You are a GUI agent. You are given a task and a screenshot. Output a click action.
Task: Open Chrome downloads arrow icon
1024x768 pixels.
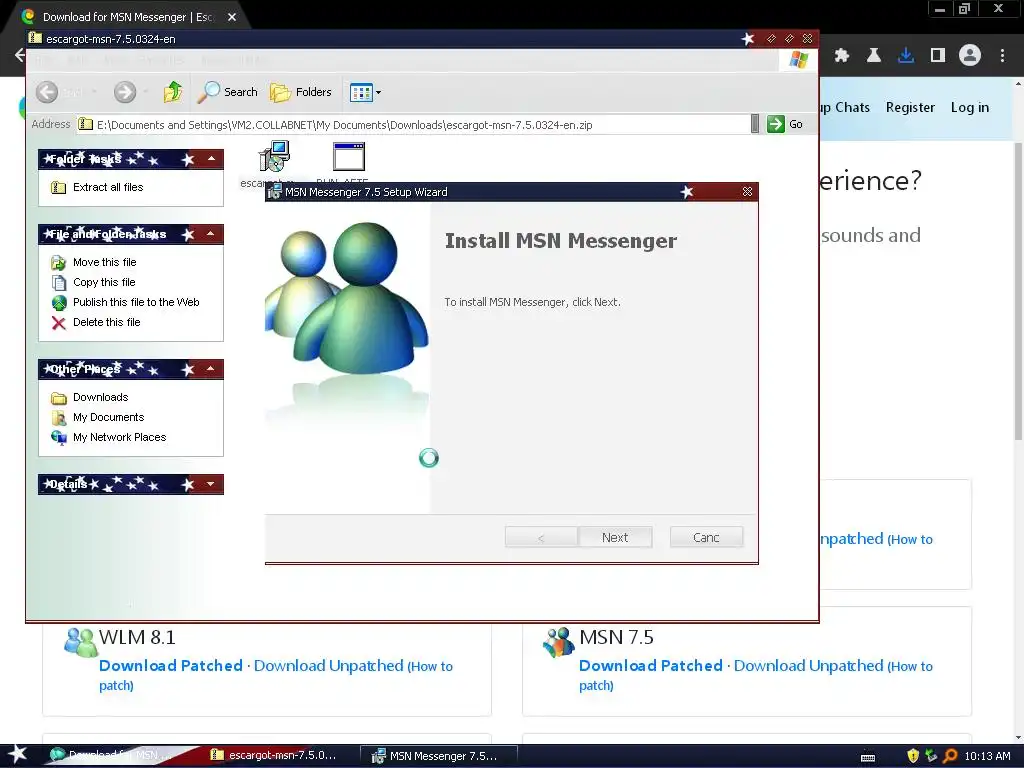(x=906, y=56)
